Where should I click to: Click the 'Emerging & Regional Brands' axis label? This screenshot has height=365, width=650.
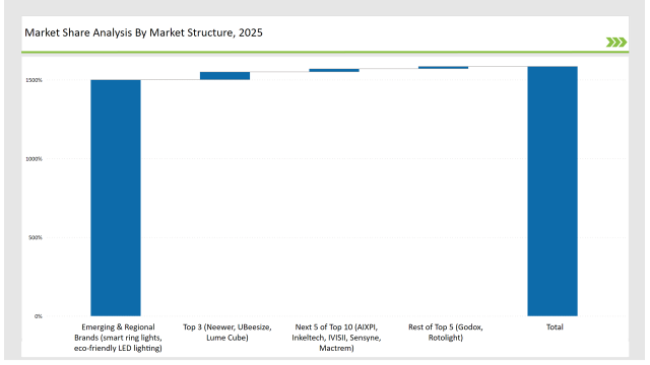coord(118,338)
